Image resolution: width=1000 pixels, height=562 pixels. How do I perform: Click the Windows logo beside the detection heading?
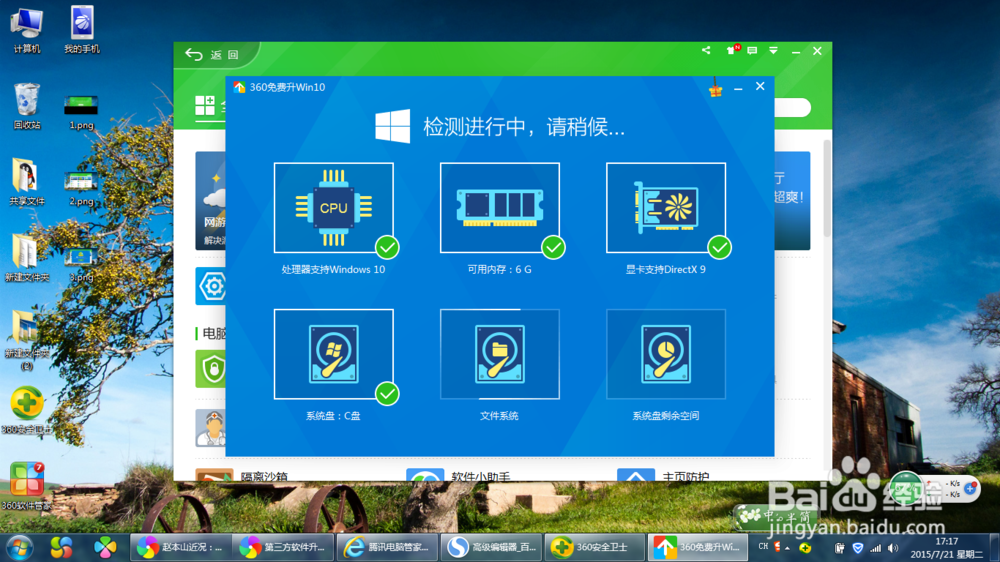click(392, 126)
